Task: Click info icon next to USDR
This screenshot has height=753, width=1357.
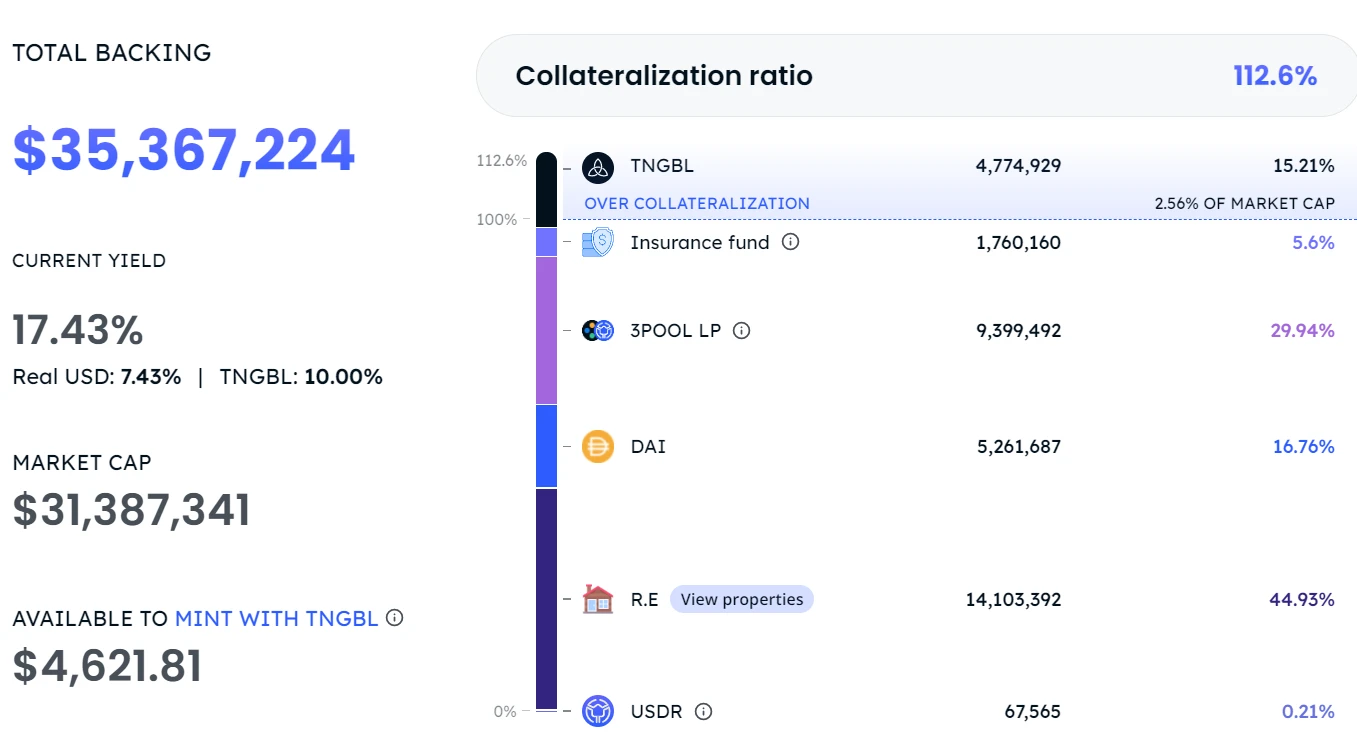Action: (703, 711)
